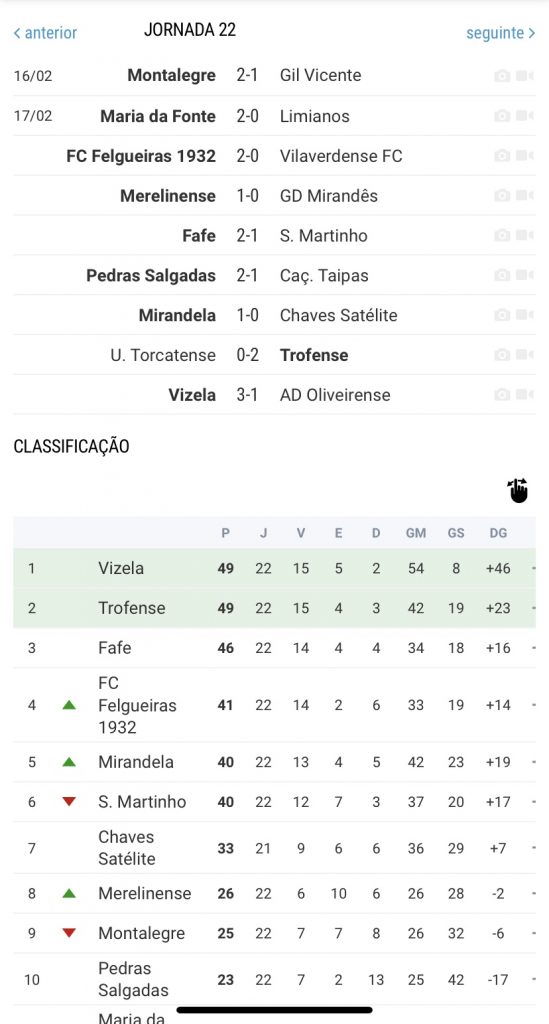The image size is (549, 1024).
Task: Tap video icon on Vizela vs AD Oliveirense row
Action: point(525,394)
